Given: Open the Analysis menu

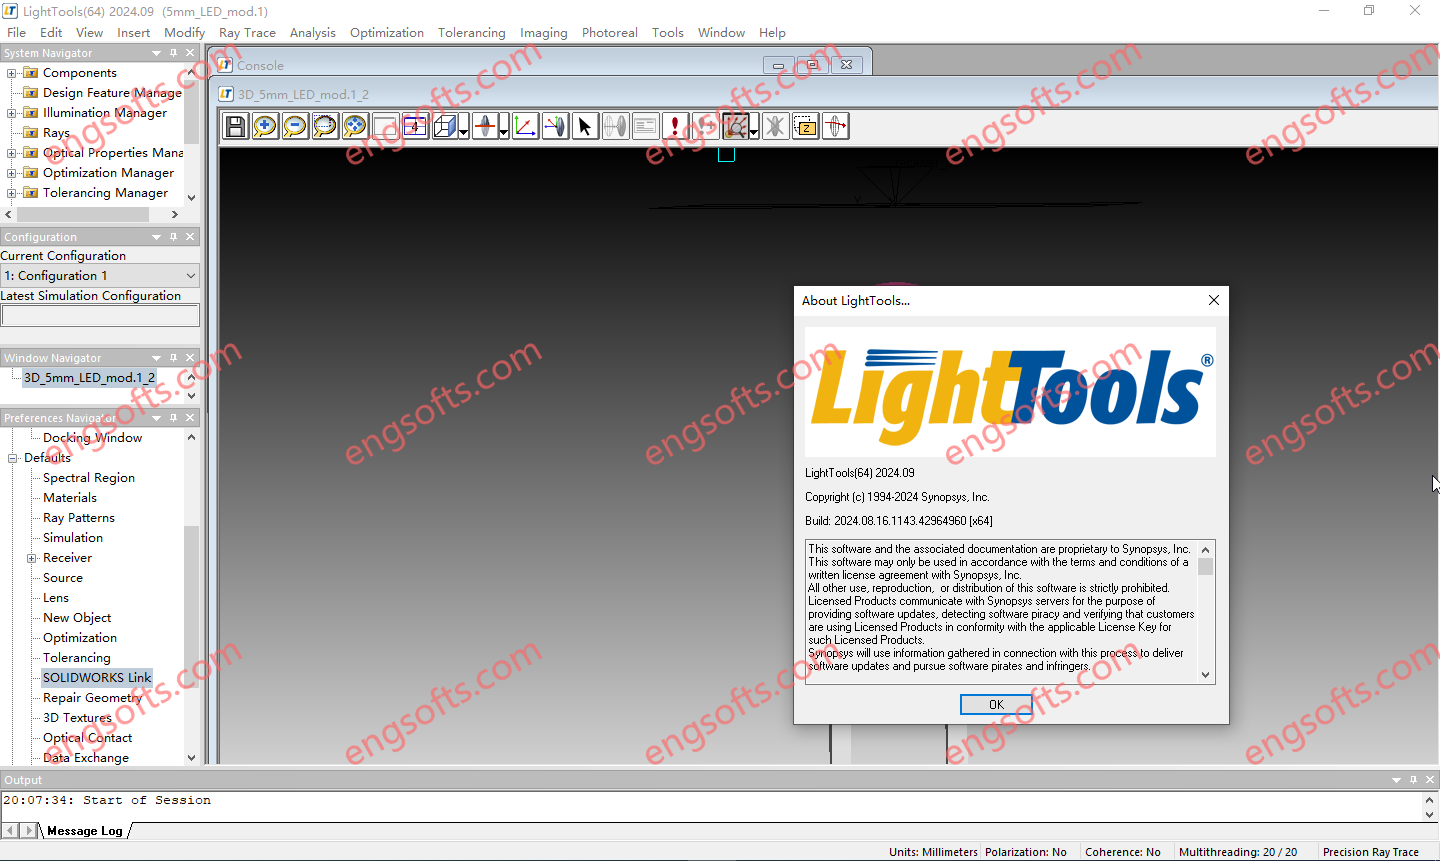Looking at the screenshot, I should pos(313,32).
